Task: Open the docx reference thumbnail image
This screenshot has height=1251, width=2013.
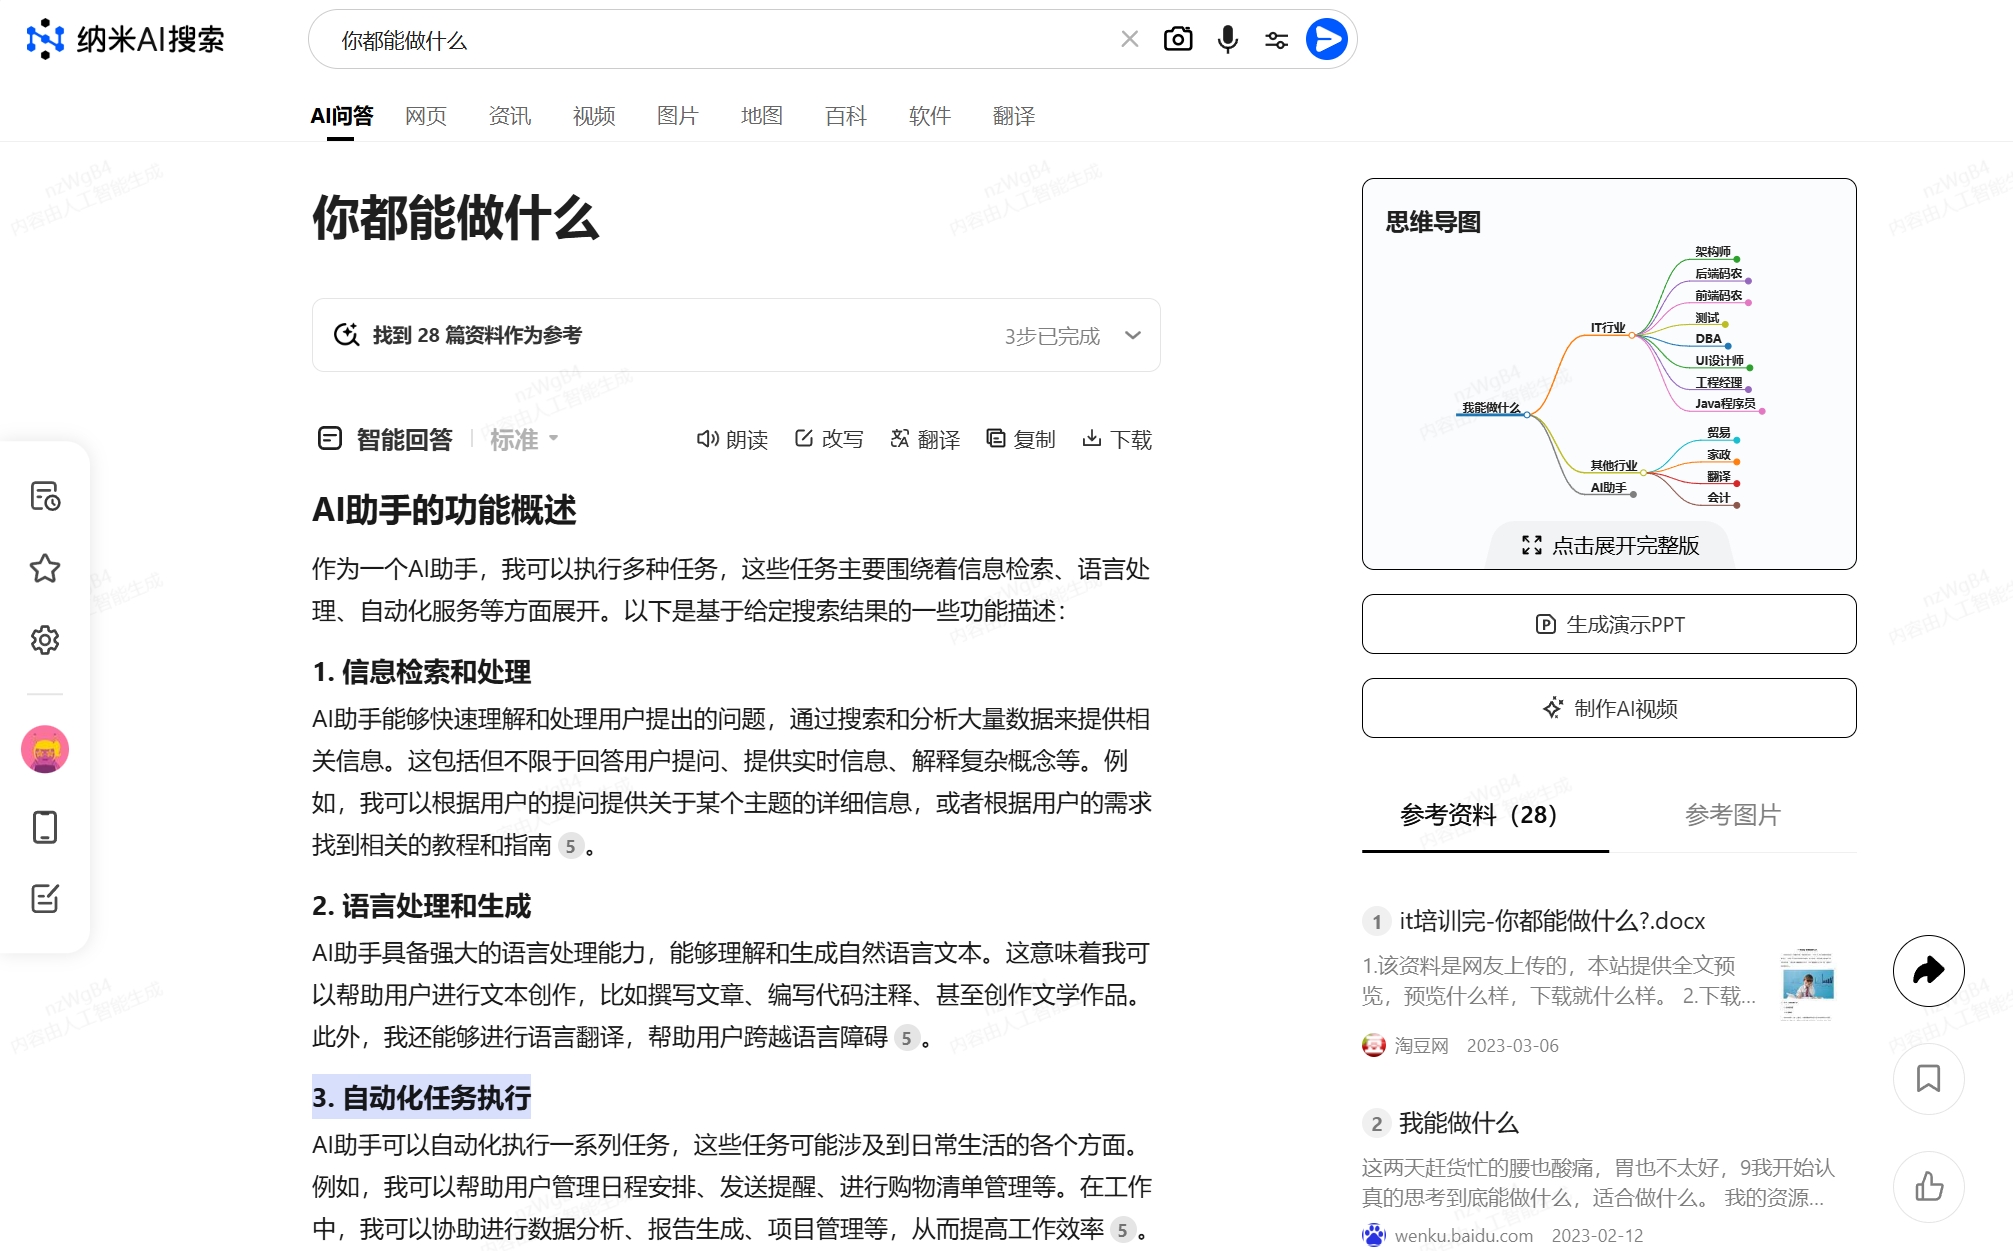Action: 1808,984
